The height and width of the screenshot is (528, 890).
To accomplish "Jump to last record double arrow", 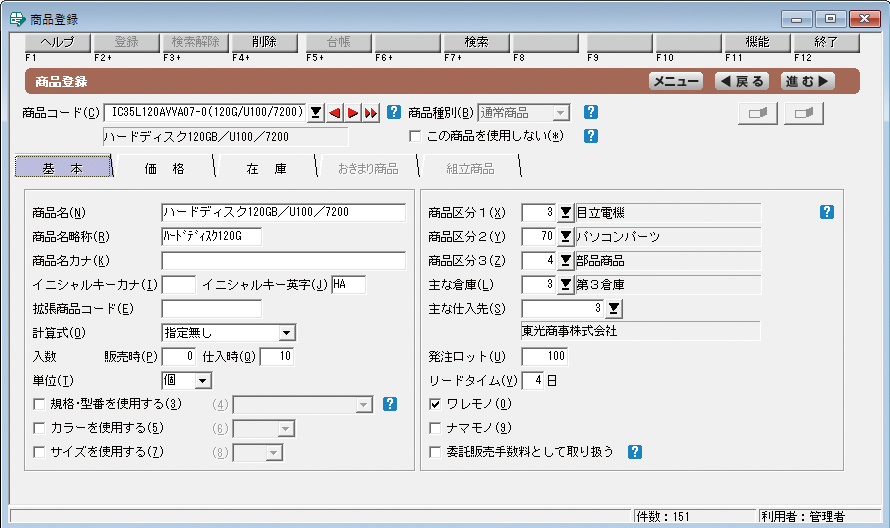I will (x=371, y=113).
